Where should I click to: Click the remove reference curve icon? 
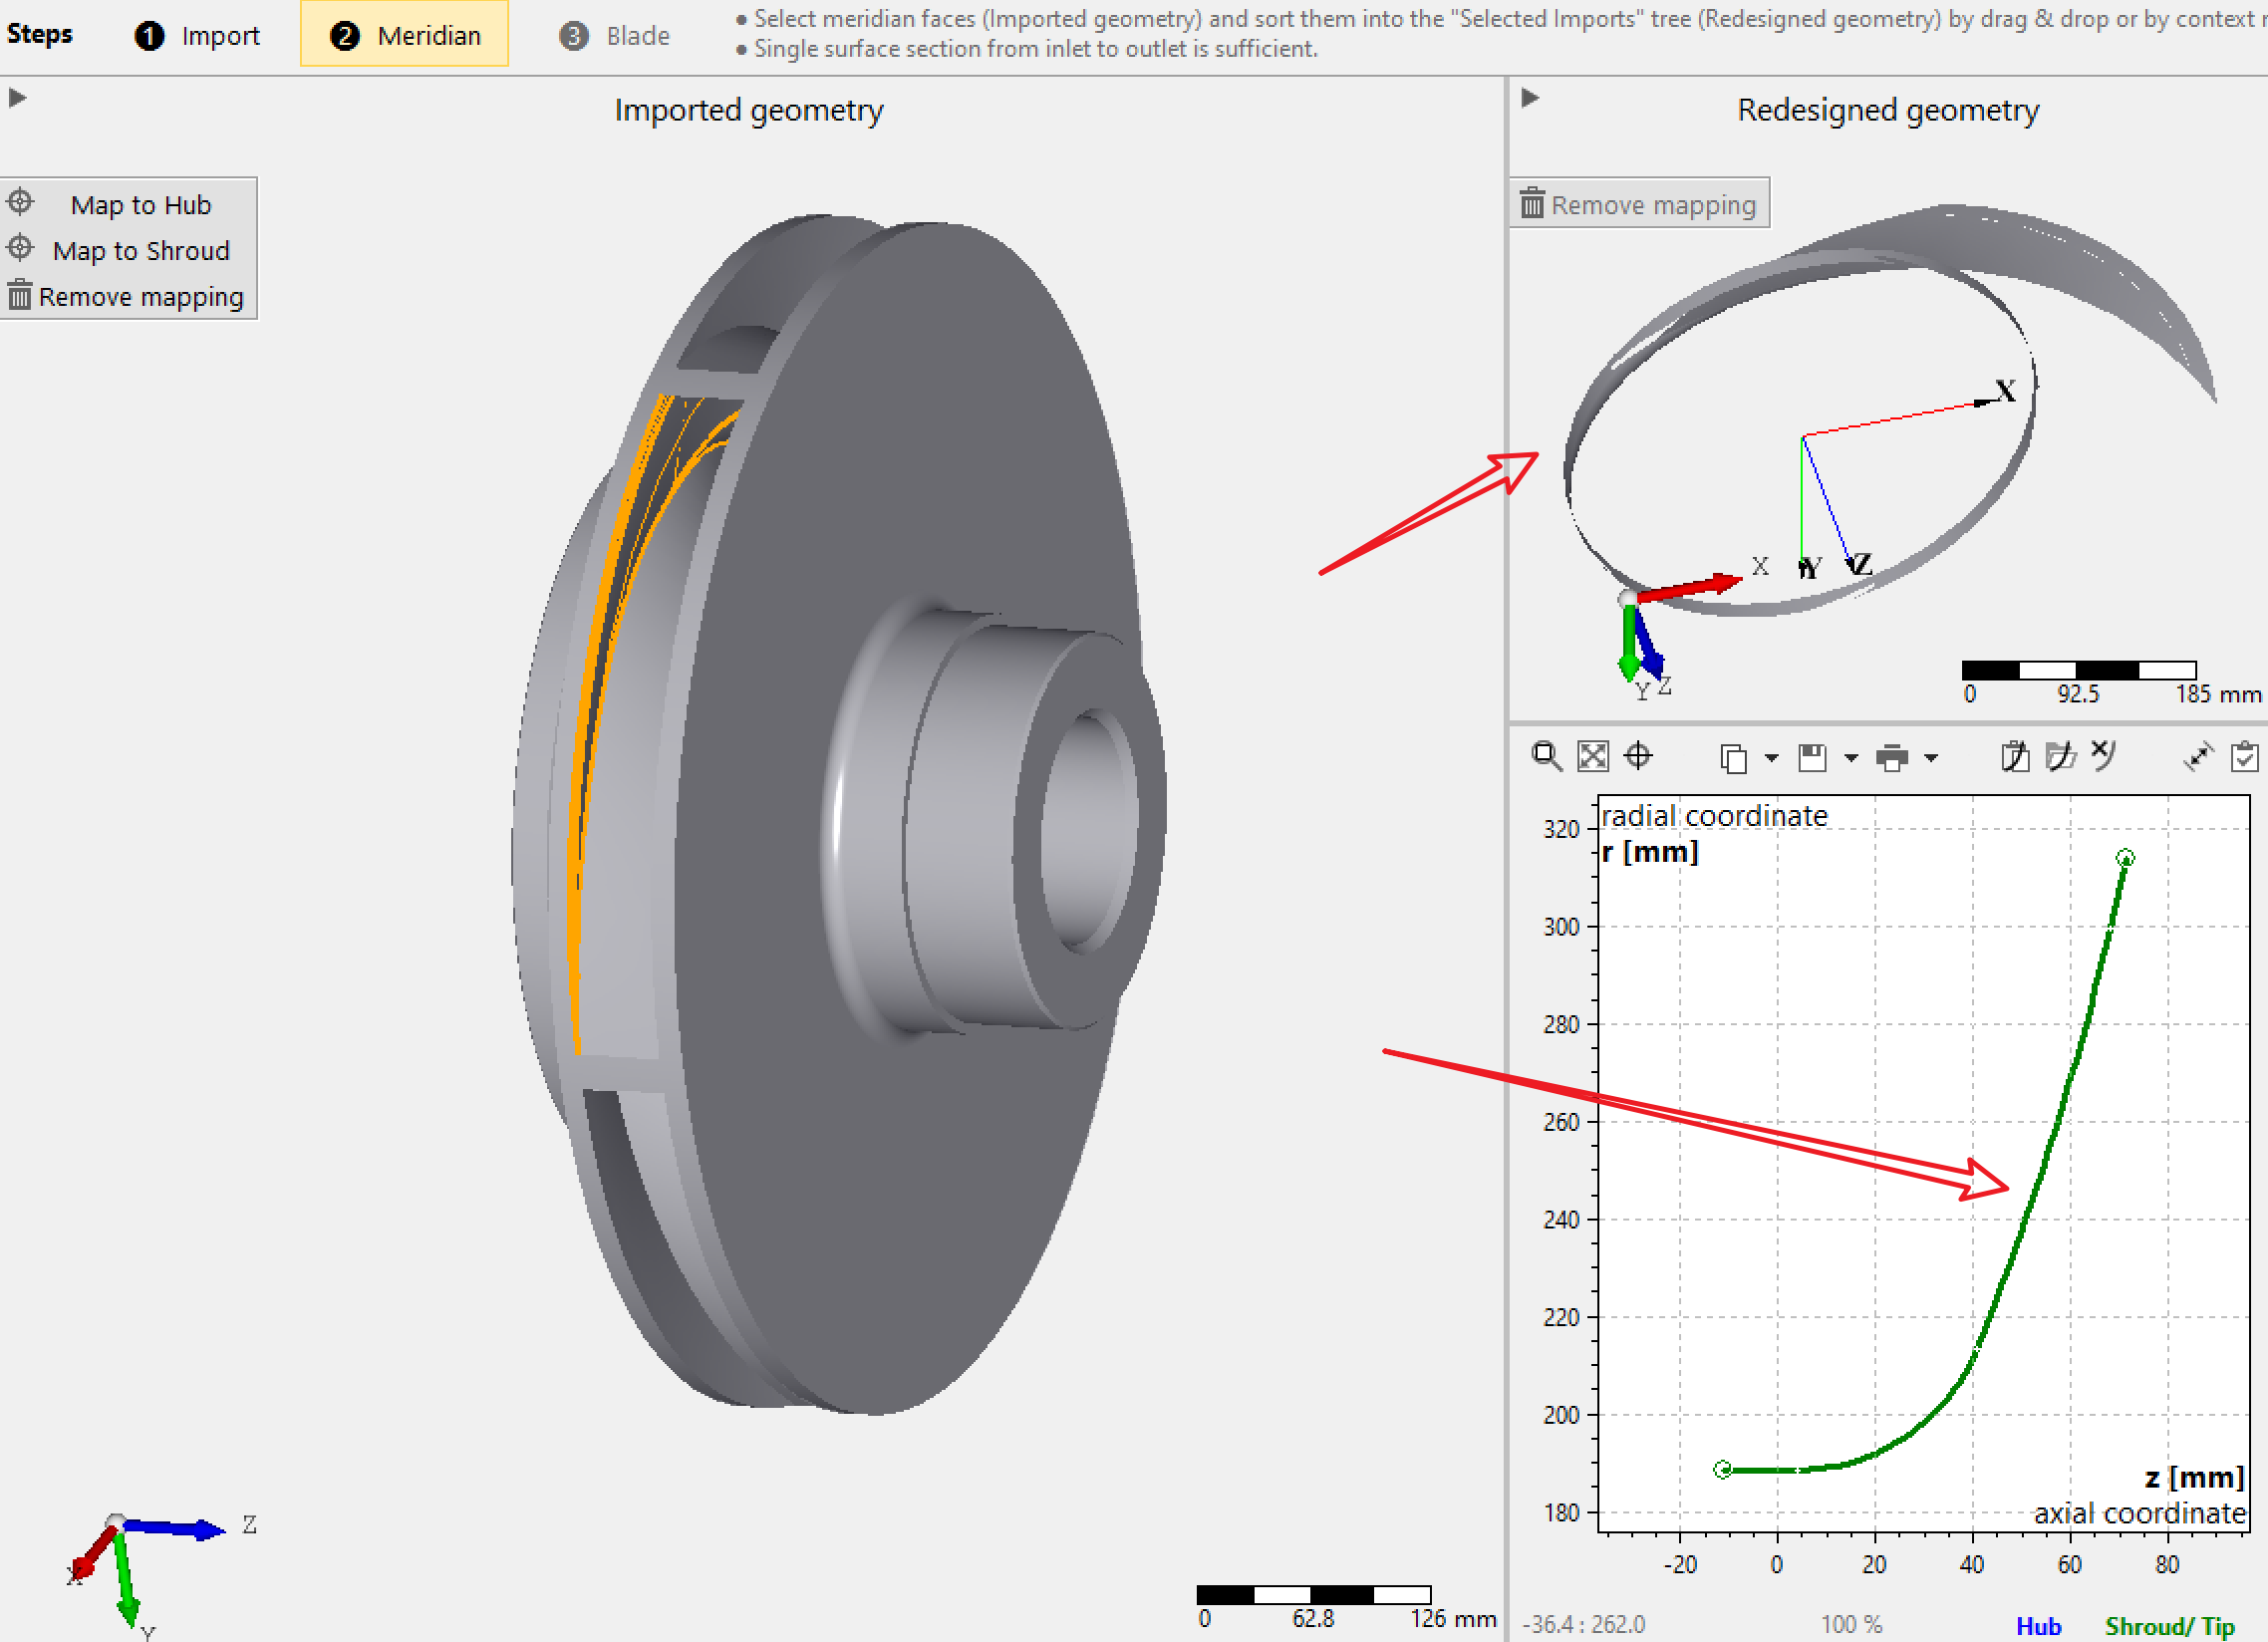pyautogui.click(x=2103, y=755)
